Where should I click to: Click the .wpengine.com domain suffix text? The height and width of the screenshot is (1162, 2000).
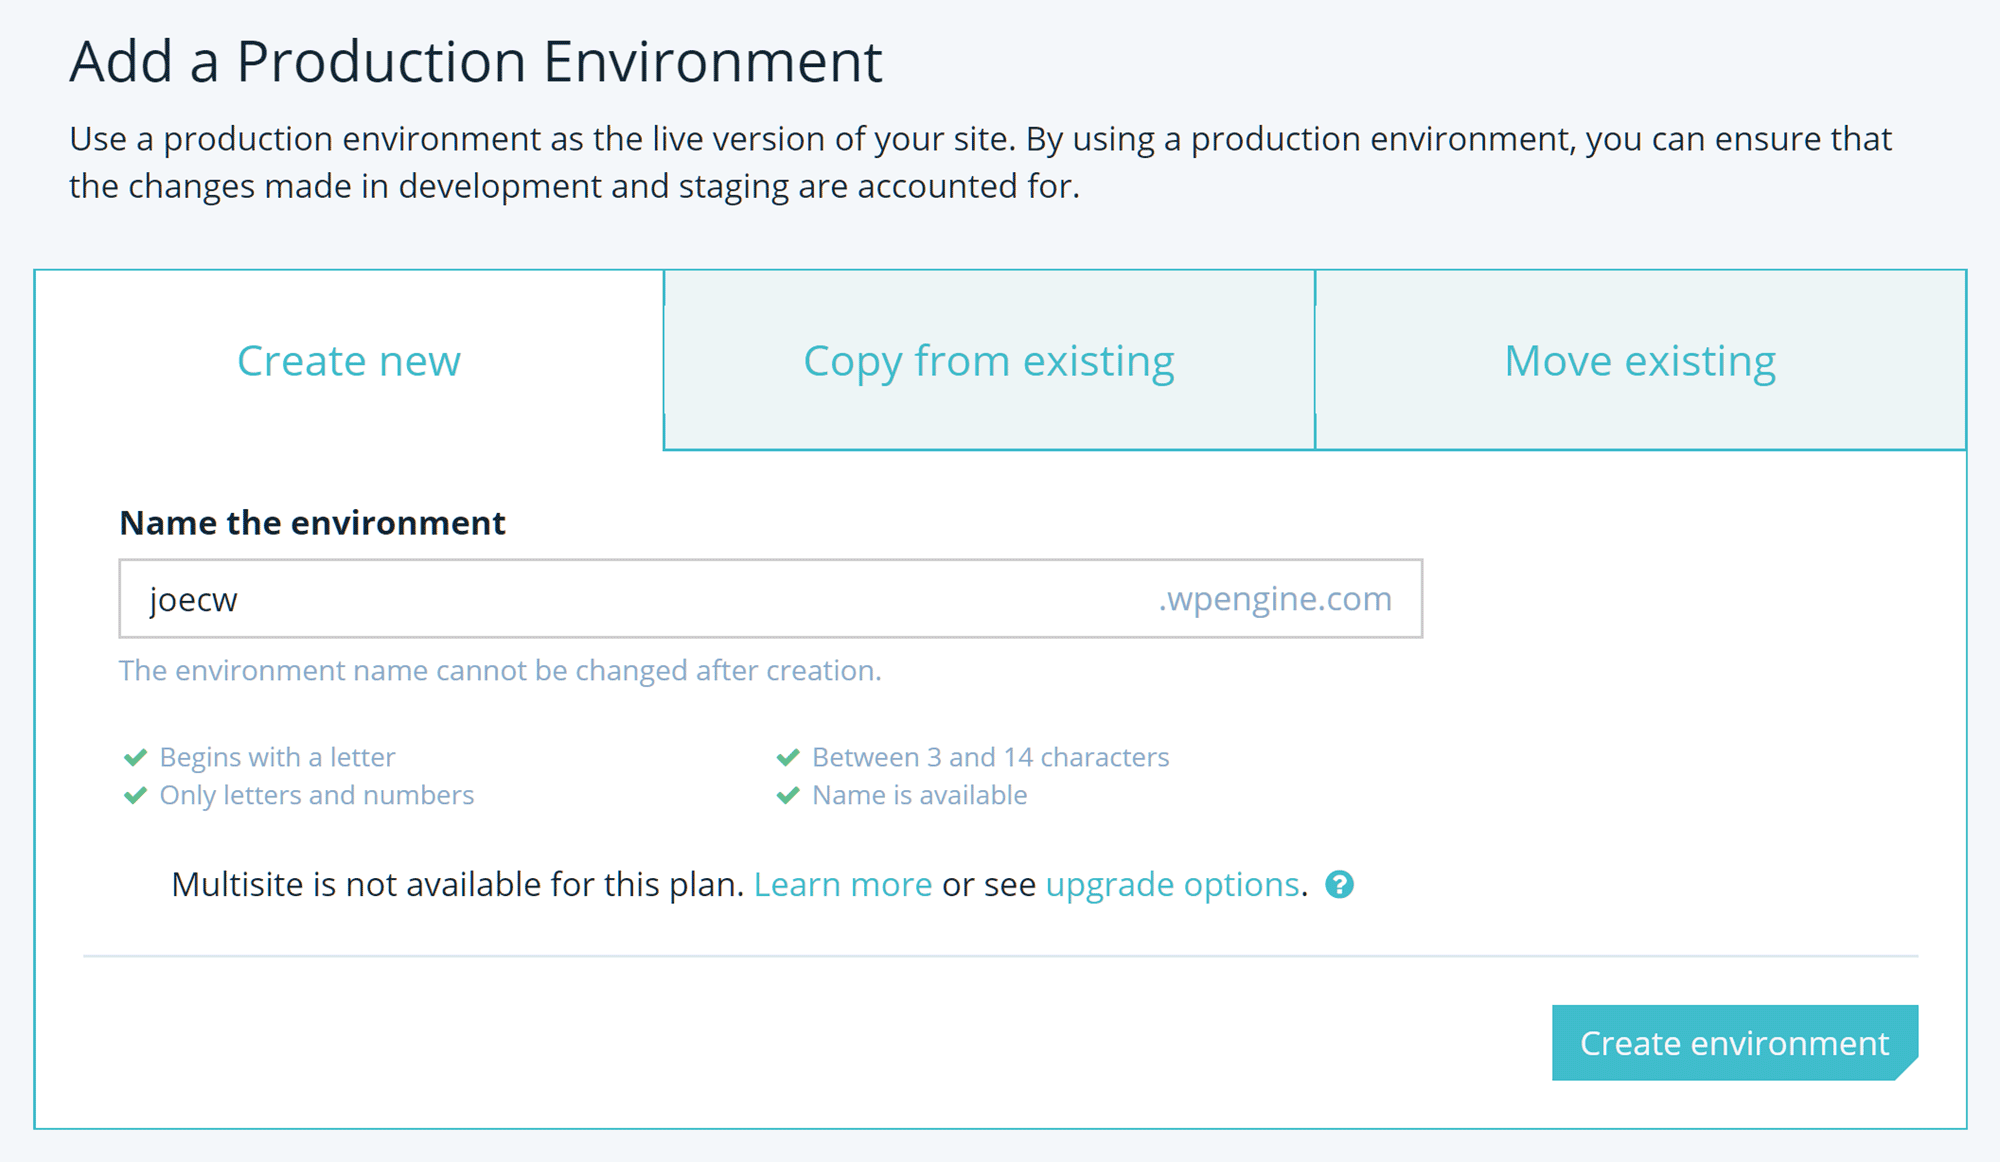click(x=1275, y=599)
